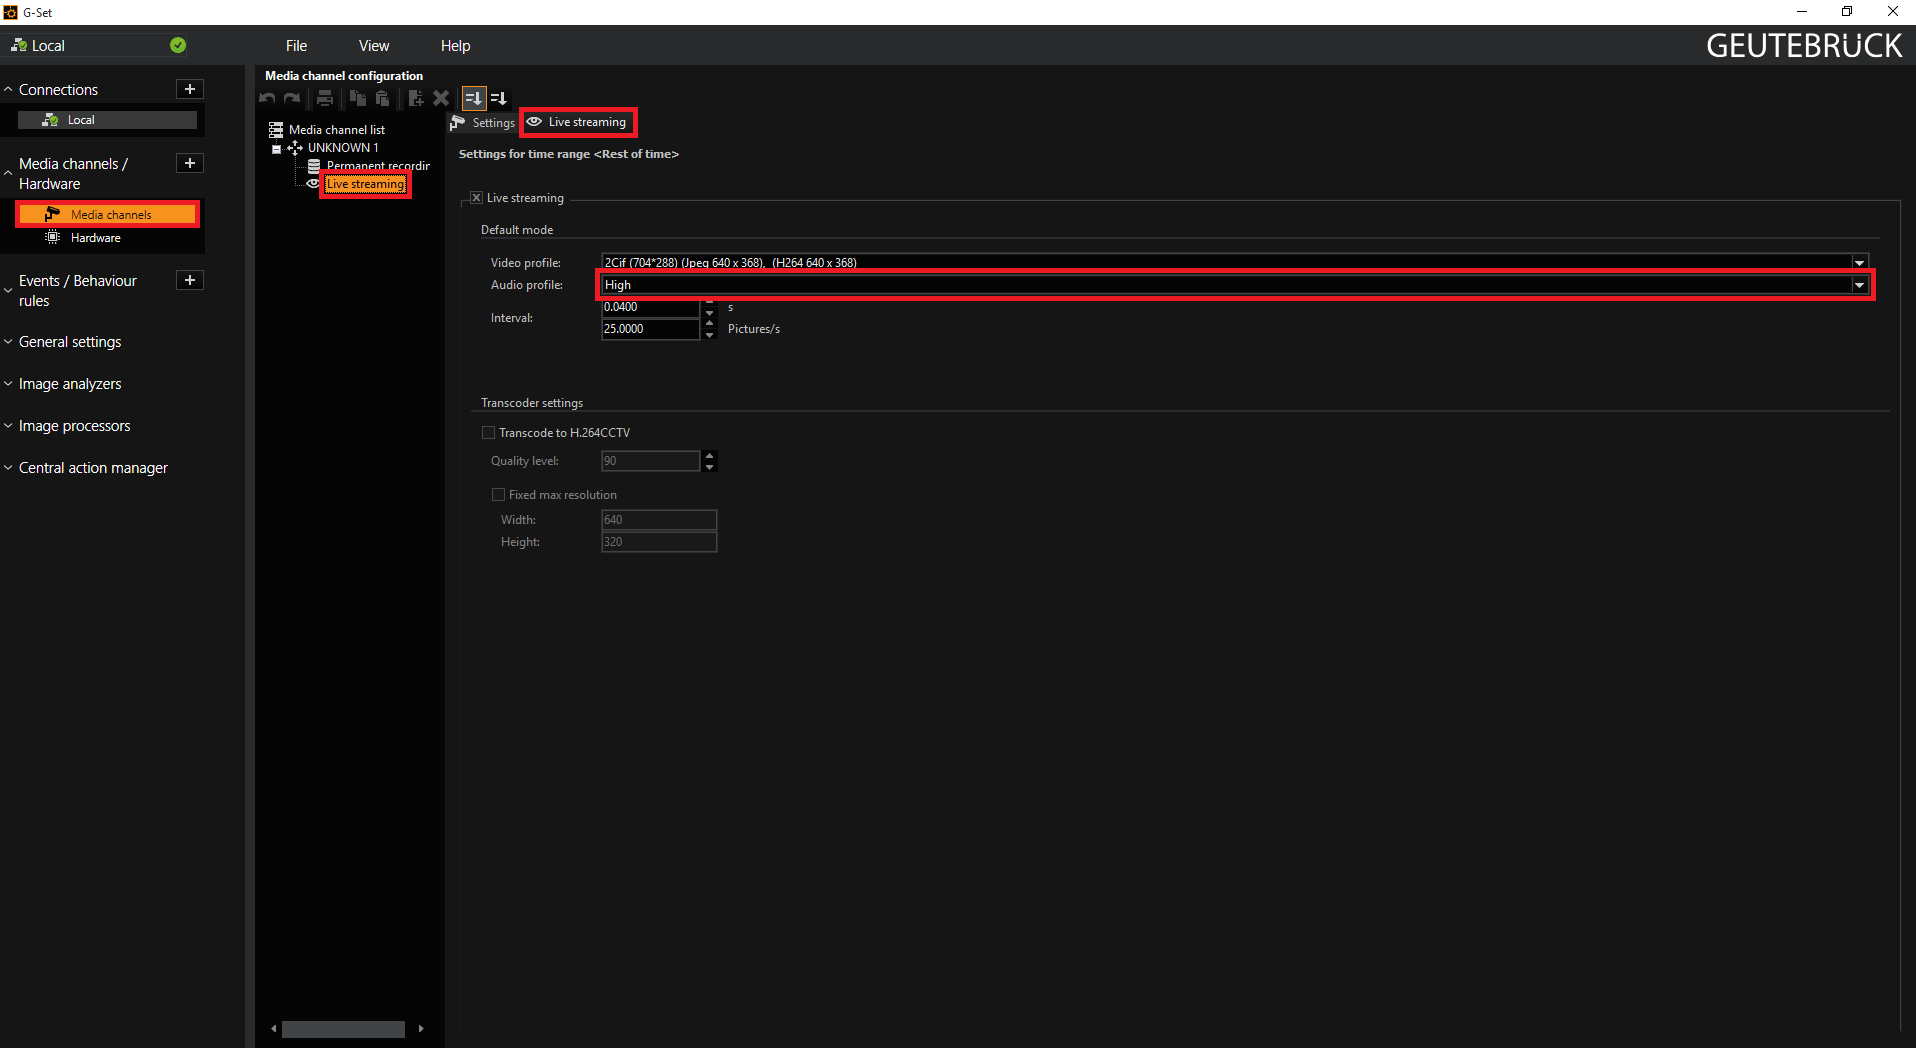The image size is (1916, 1048).
Task: Open the Audio profile dropdown
Action: 1859,285
